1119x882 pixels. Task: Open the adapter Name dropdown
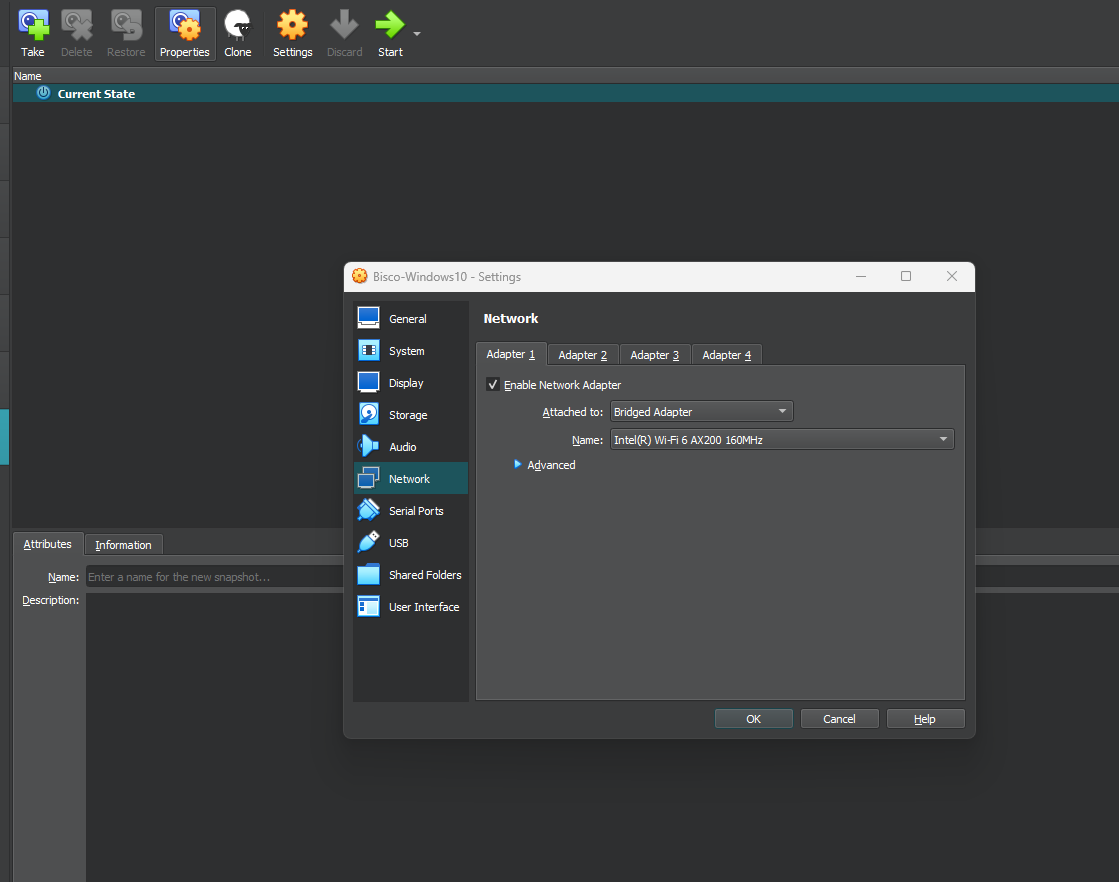(781, 440)
